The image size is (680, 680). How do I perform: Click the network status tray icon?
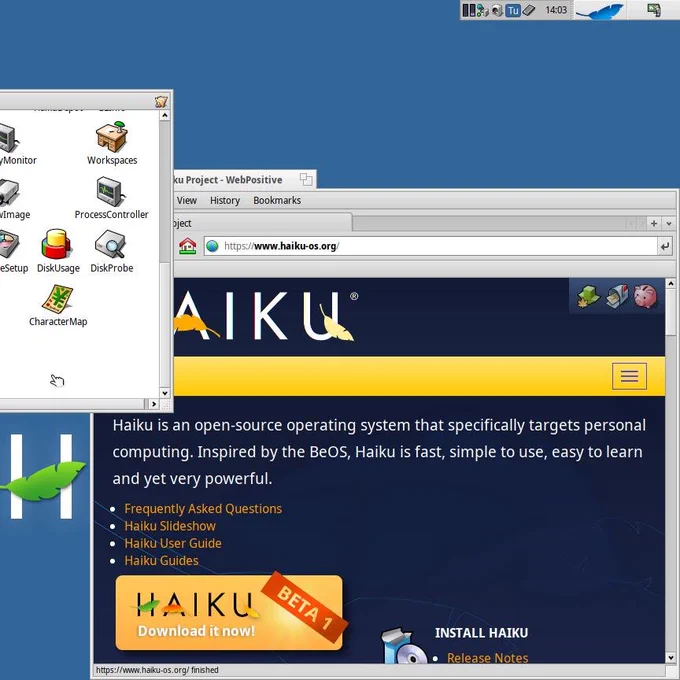pos(482,10)
